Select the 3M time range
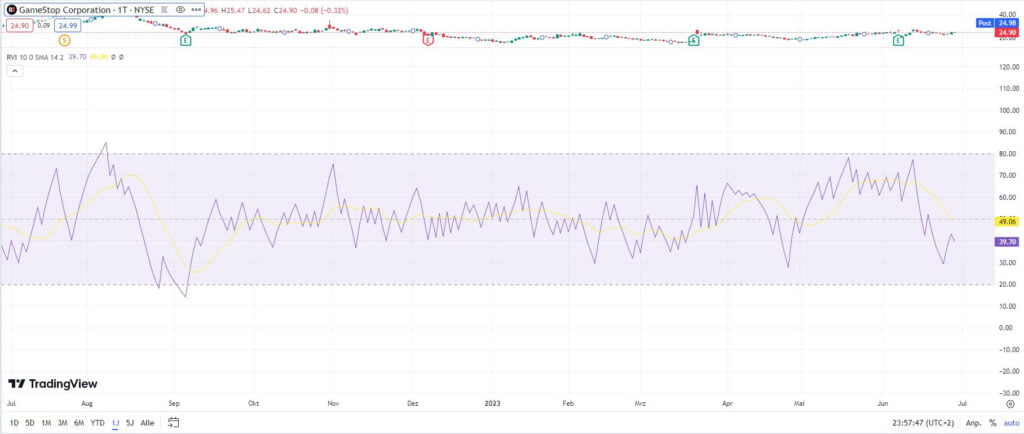This screenshot has width=1024, height=434. click(63, 423)
